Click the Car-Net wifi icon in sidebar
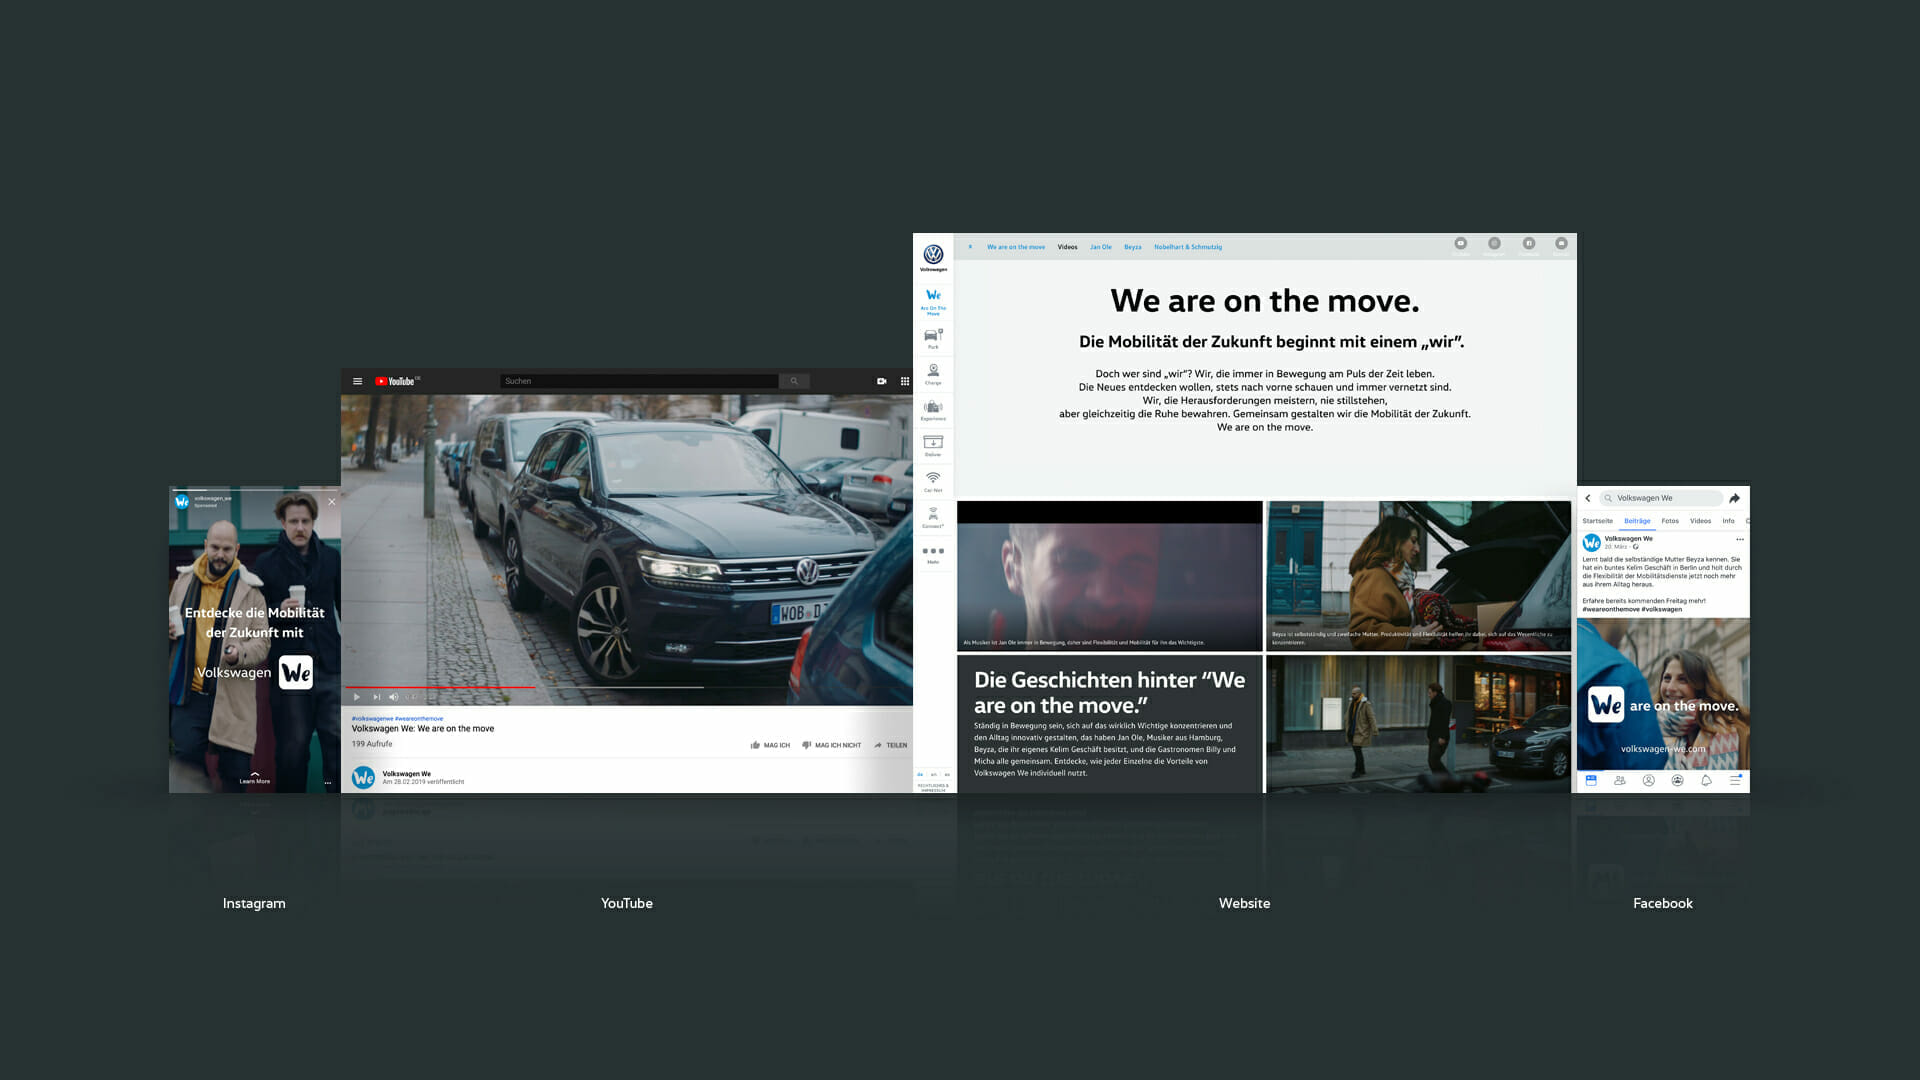 pos(933,479)
